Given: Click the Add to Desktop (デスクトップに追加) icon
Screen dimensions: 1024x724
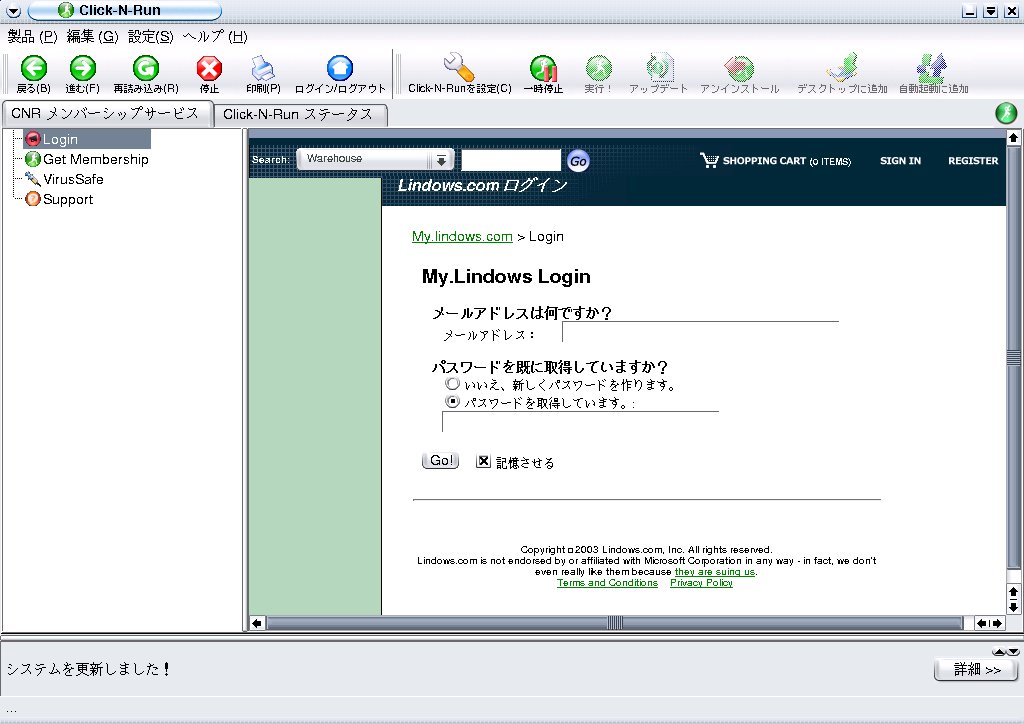Looking at the screenshot, I should pos(842,67).
